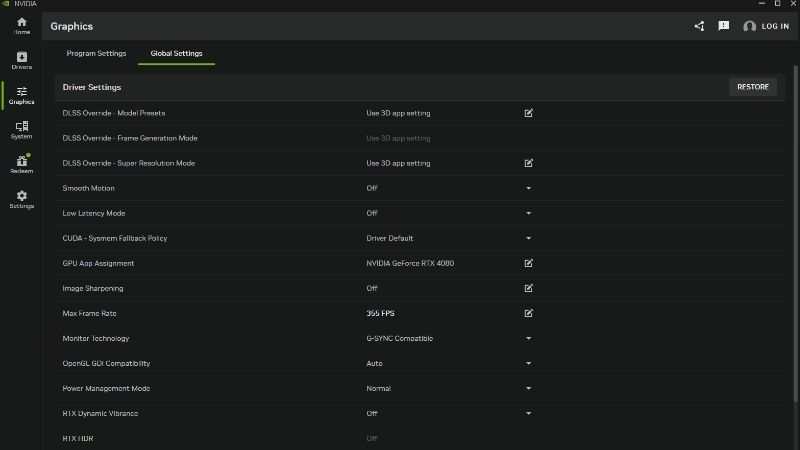Image resolution: width=800 pixels, height=450 pixels.
Task: Edit the Image Sharpening setting
Action: (529, 288)
